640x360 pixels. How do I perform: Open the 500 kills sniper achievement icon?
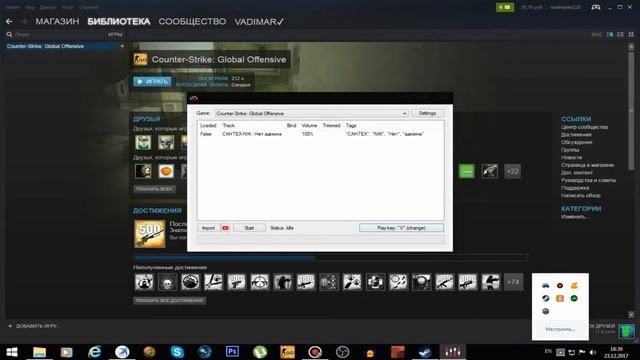pos(150,234)
